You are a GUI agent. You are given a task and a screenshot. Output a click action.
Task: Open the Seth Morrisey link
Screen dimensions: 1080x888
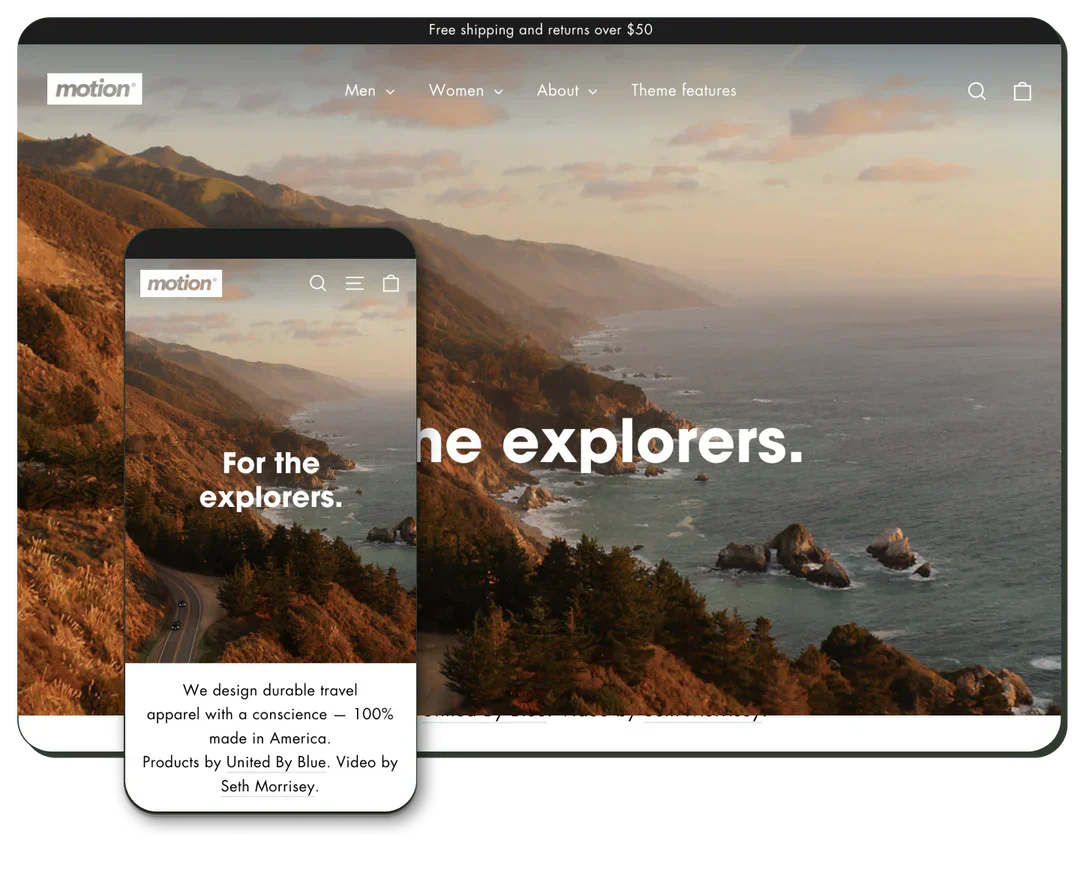coord(268,786)
